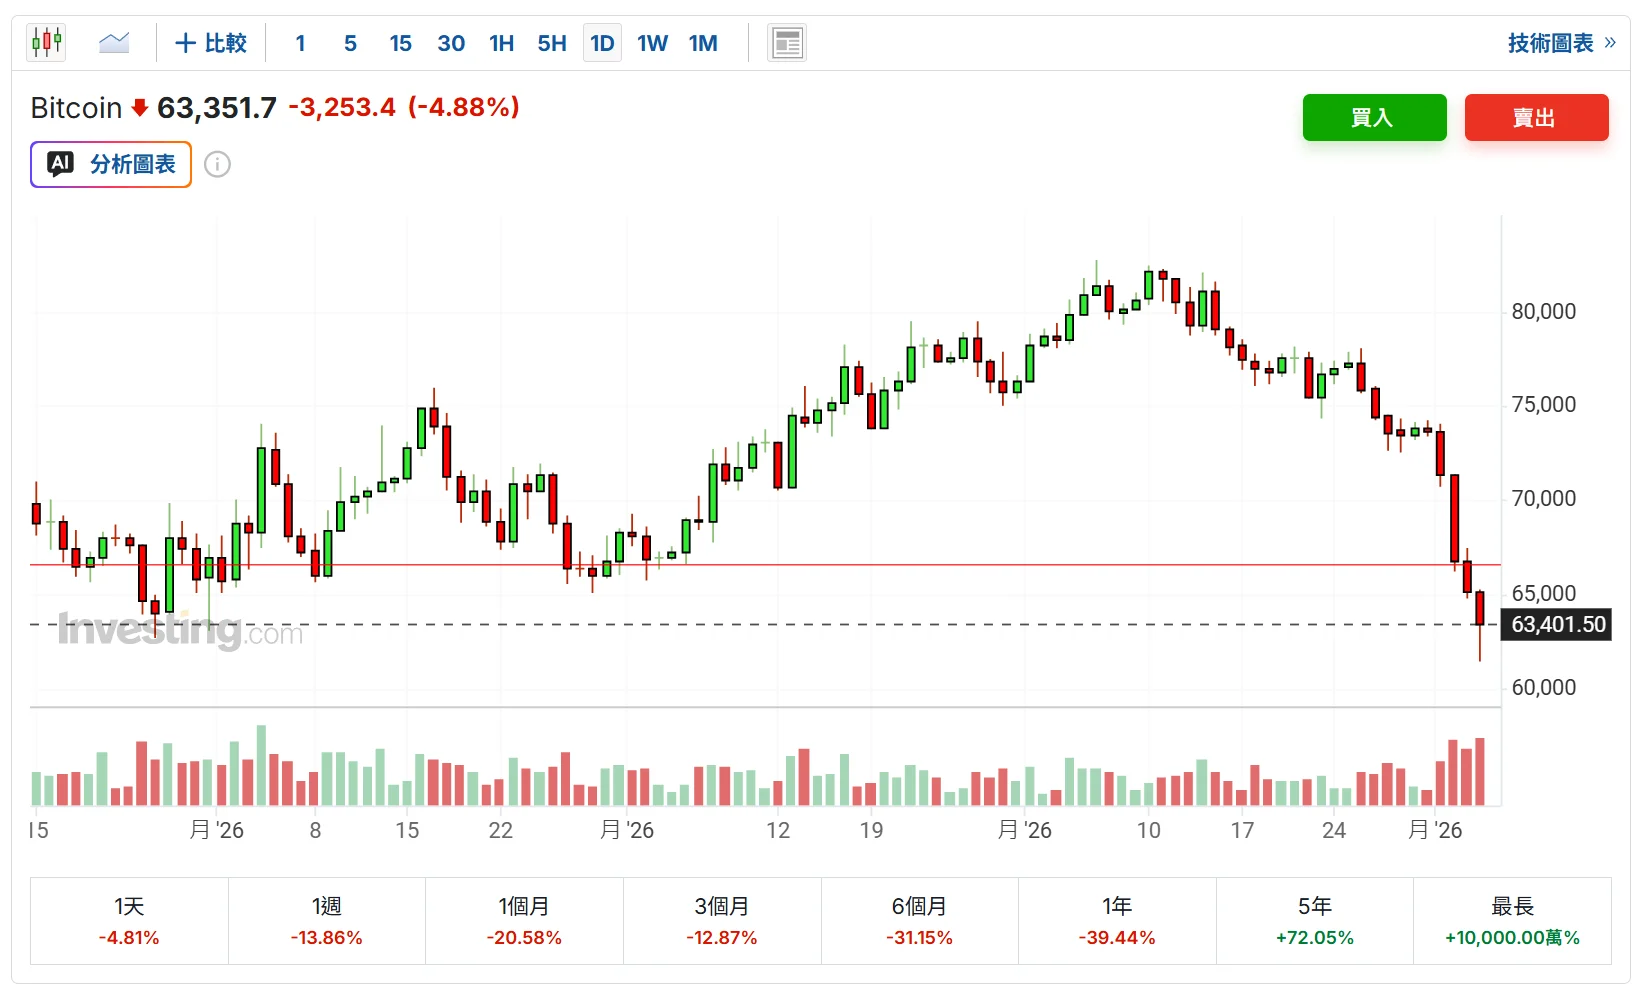Click the plus icon beside 比較

[185, 43]
